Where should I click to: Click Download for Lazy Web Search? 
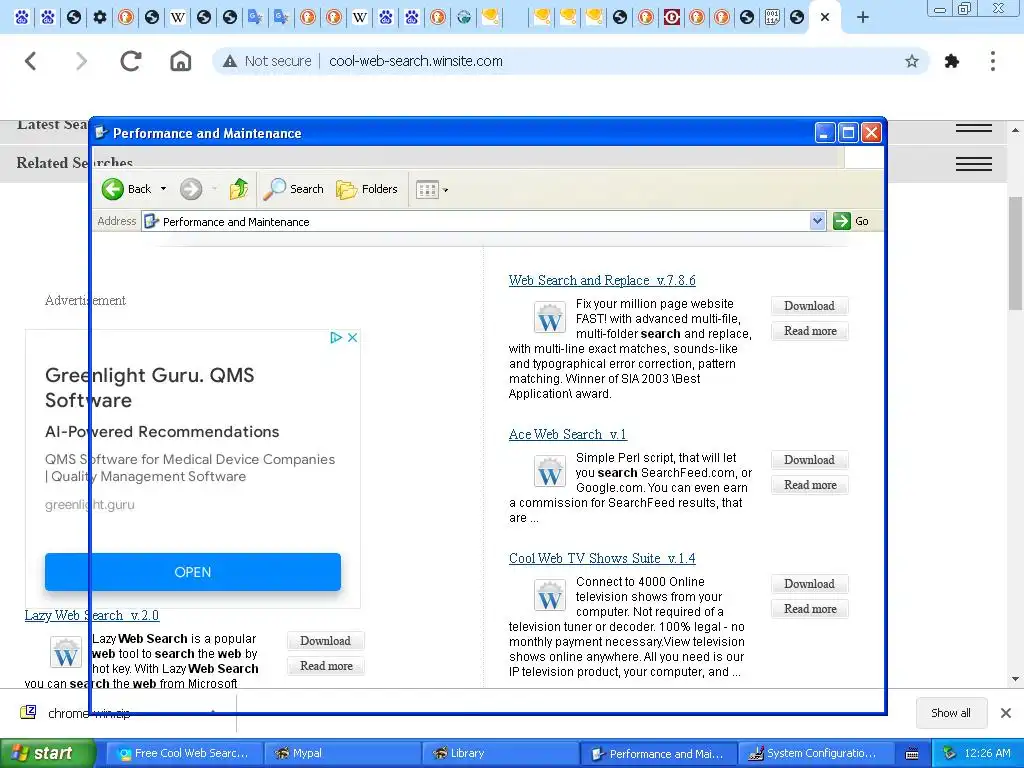coord(325,641)
